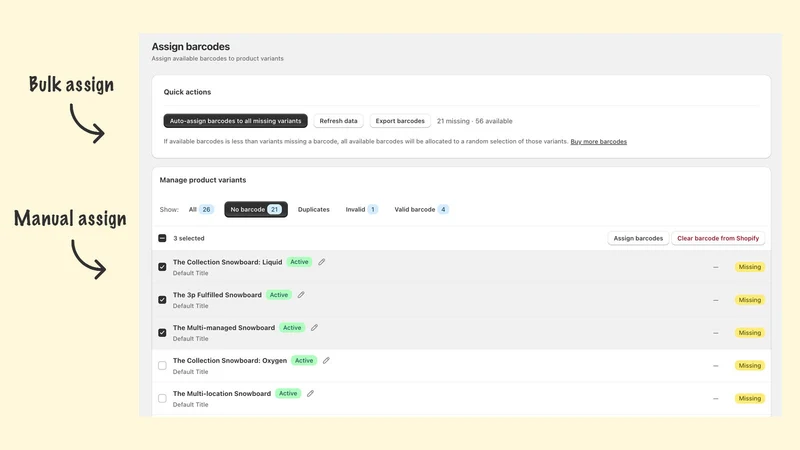Click Missing badge for Collection Snowboard: Liquid

pos(749,267)
